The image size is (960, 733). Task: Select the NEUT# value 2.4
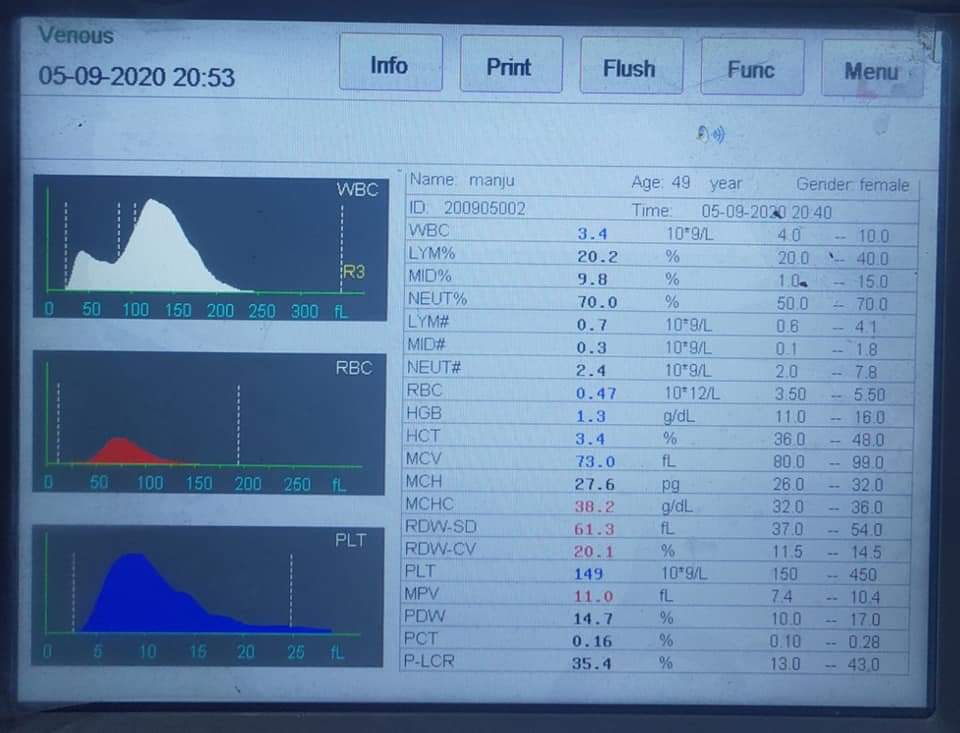(591, 370)
